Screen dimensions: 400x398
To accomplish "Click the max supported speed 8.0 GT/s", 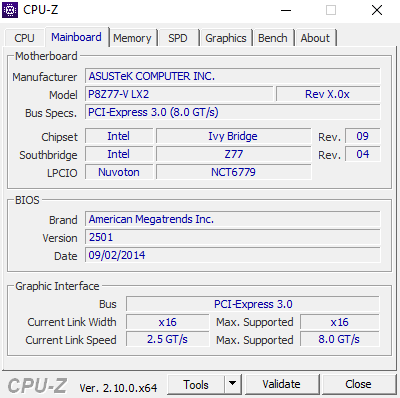I will (x=340, y=339).
